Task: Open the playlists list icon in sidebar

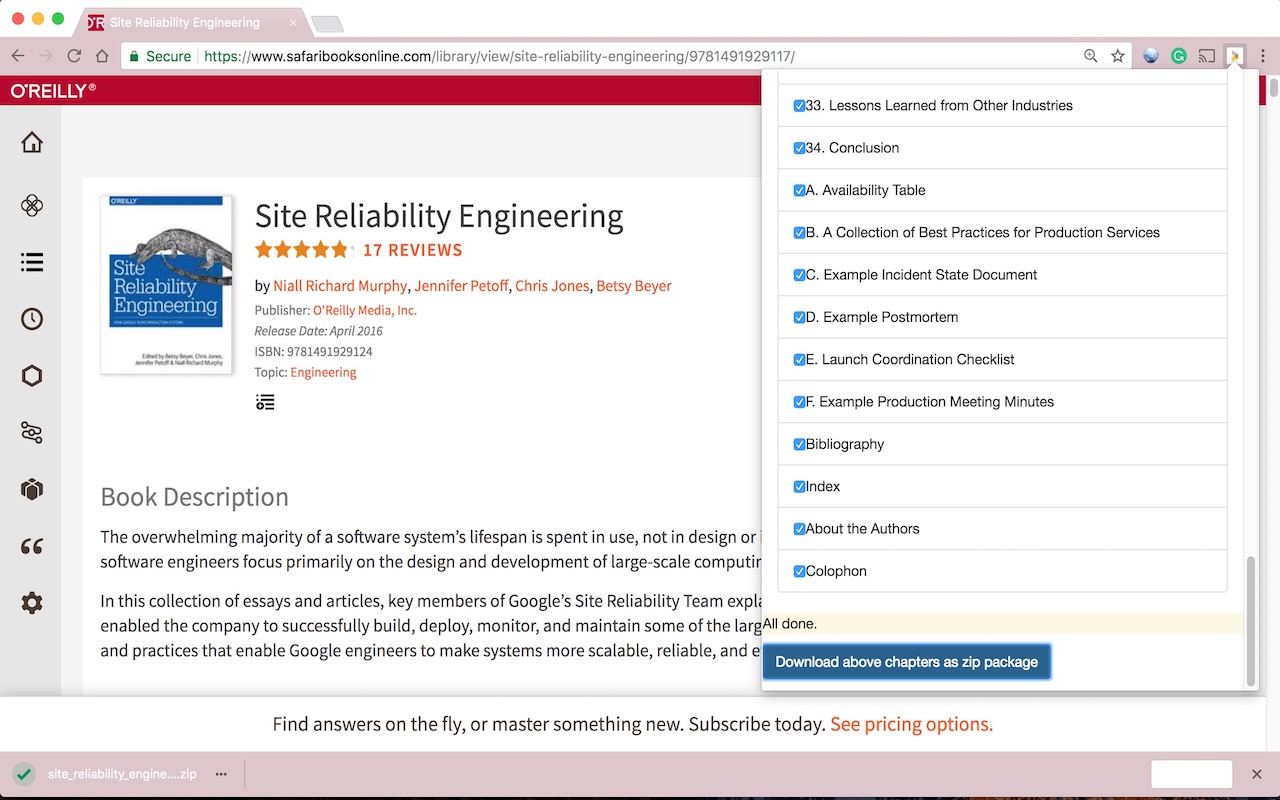Action: click(x=32, y=262)
